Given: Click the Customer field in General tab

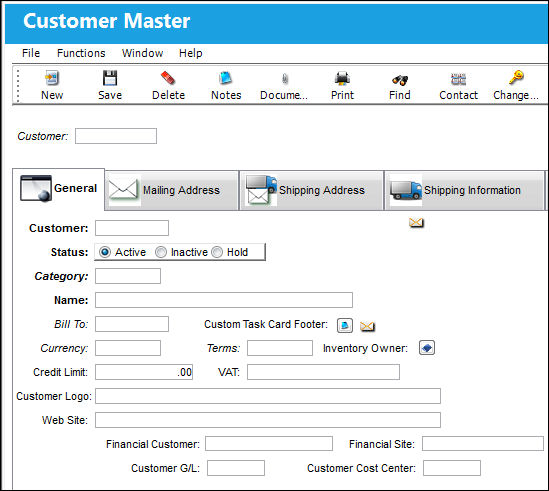Looking at the screenshot, I should [132, 228].
